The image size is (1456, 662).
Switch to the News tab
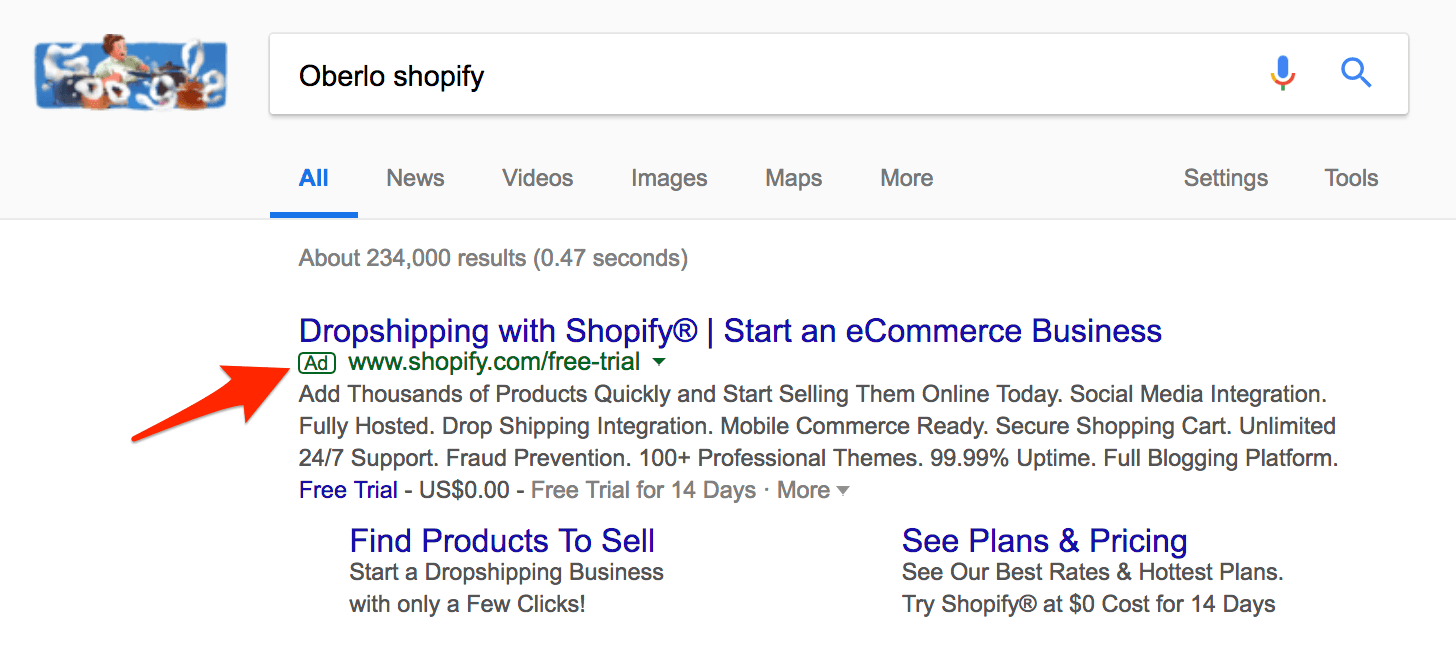point(415,178)
